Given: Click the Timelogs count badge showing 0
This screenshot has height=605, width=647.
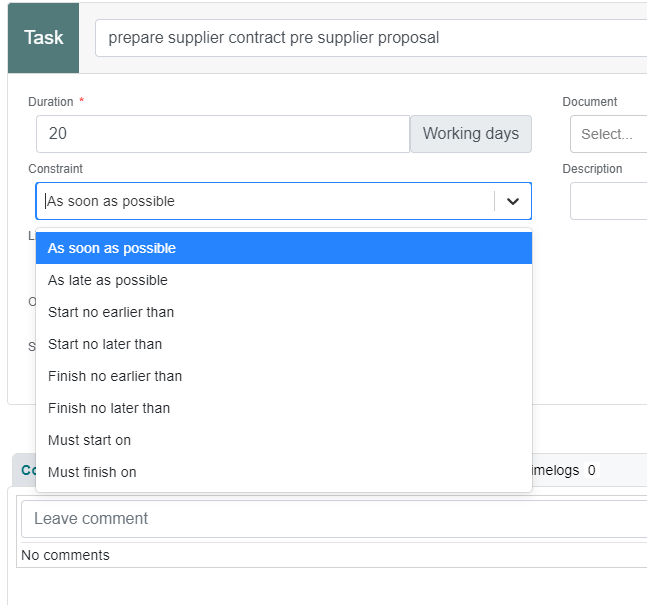Looking at the screenshot, I should pos(591,470).
